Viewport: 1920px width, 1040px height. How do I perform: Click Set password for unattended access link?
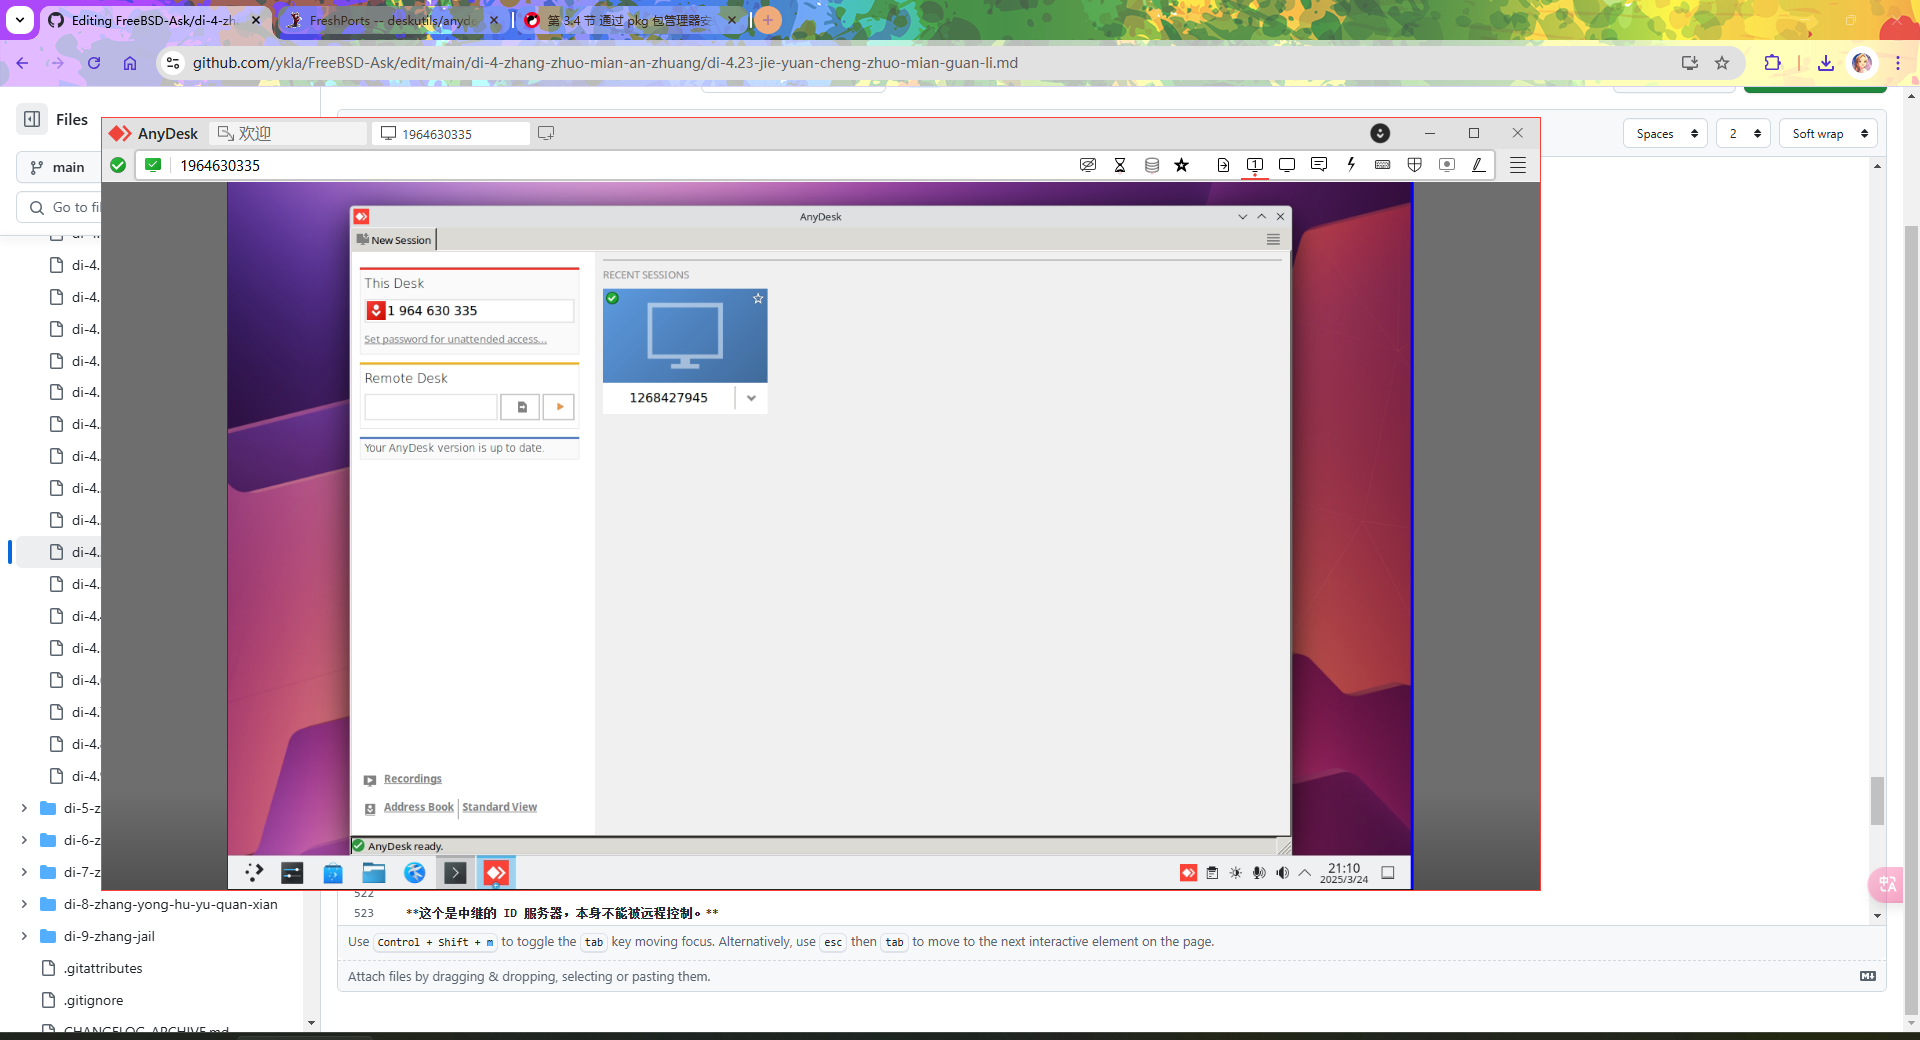(455, 339)
